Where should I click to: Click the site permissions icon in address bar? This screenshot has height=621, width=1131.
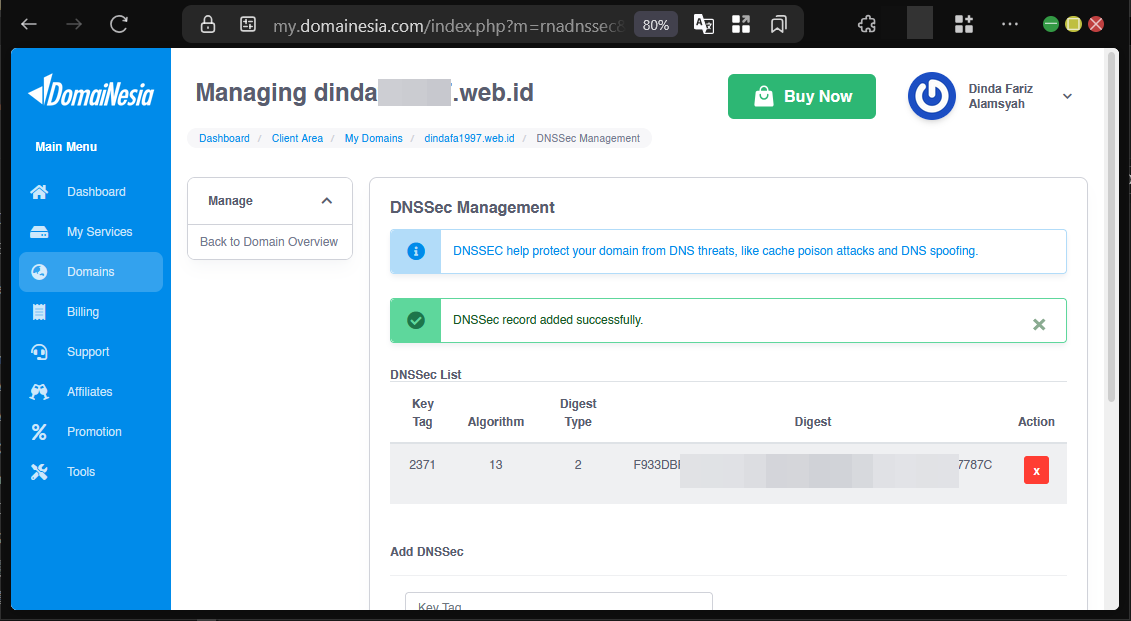coord(248,25)
